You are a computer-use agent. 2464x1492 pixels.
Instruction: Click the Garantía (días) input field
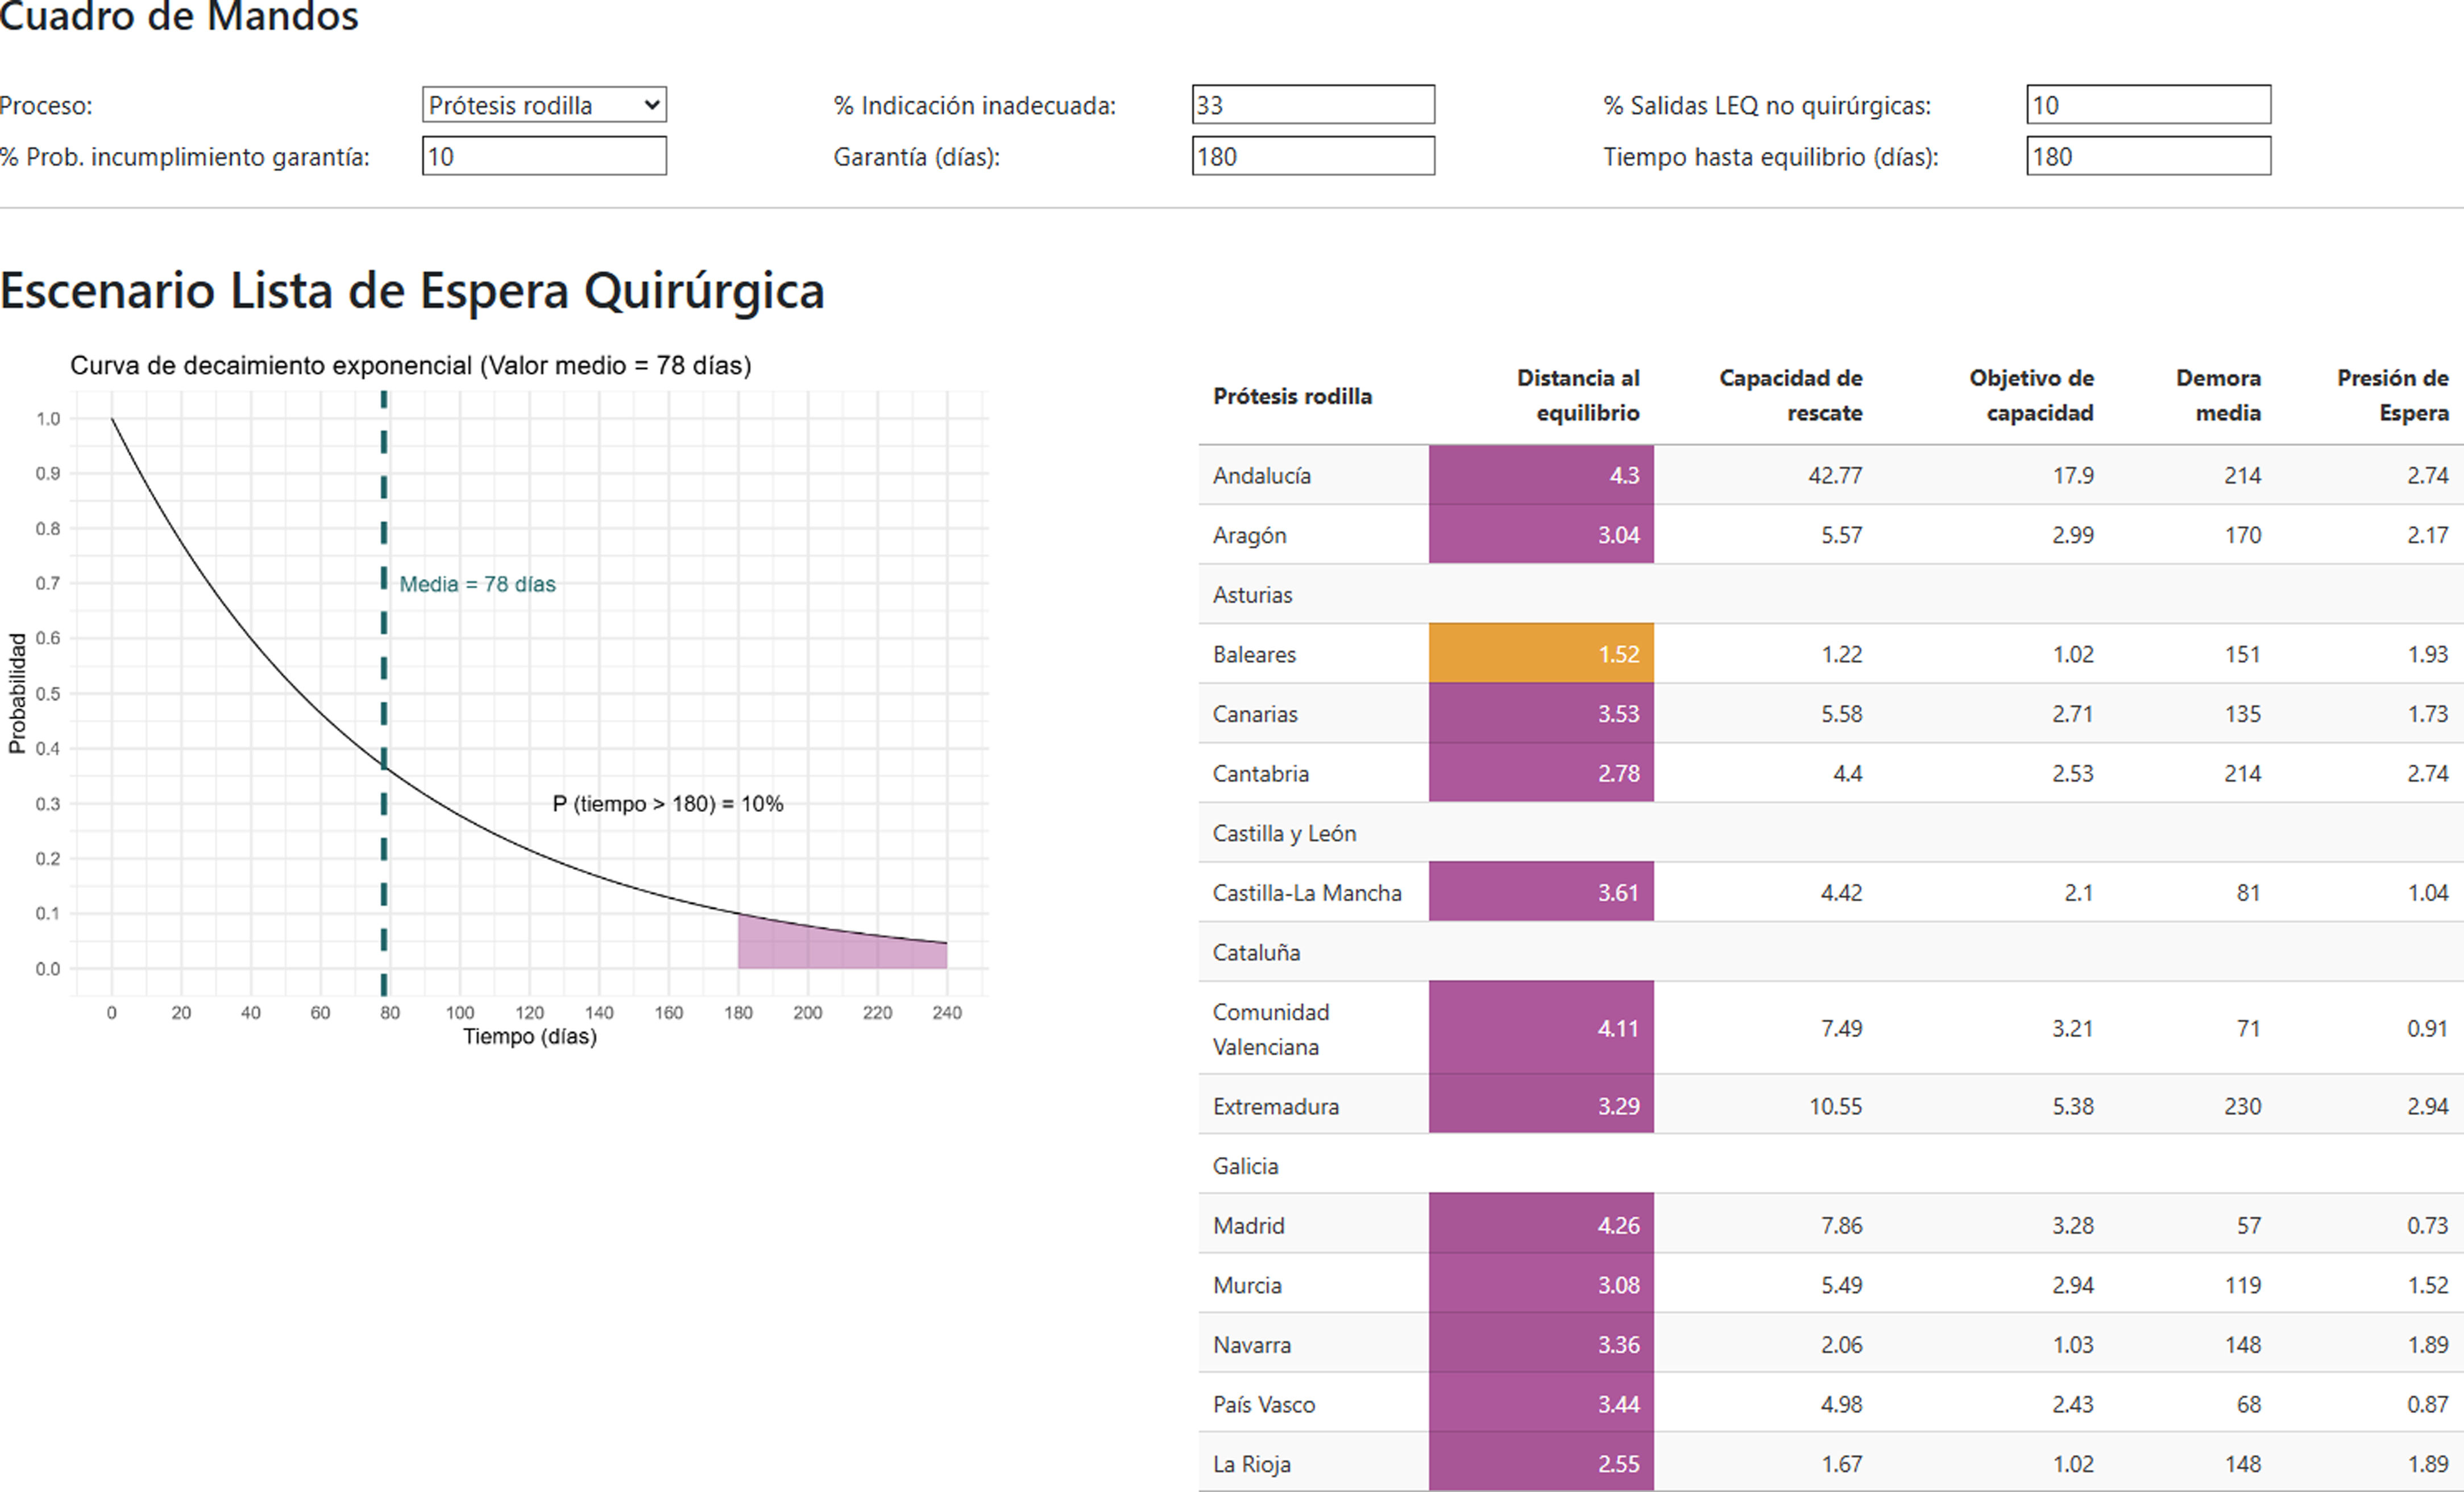click(x=1312, y=157)
